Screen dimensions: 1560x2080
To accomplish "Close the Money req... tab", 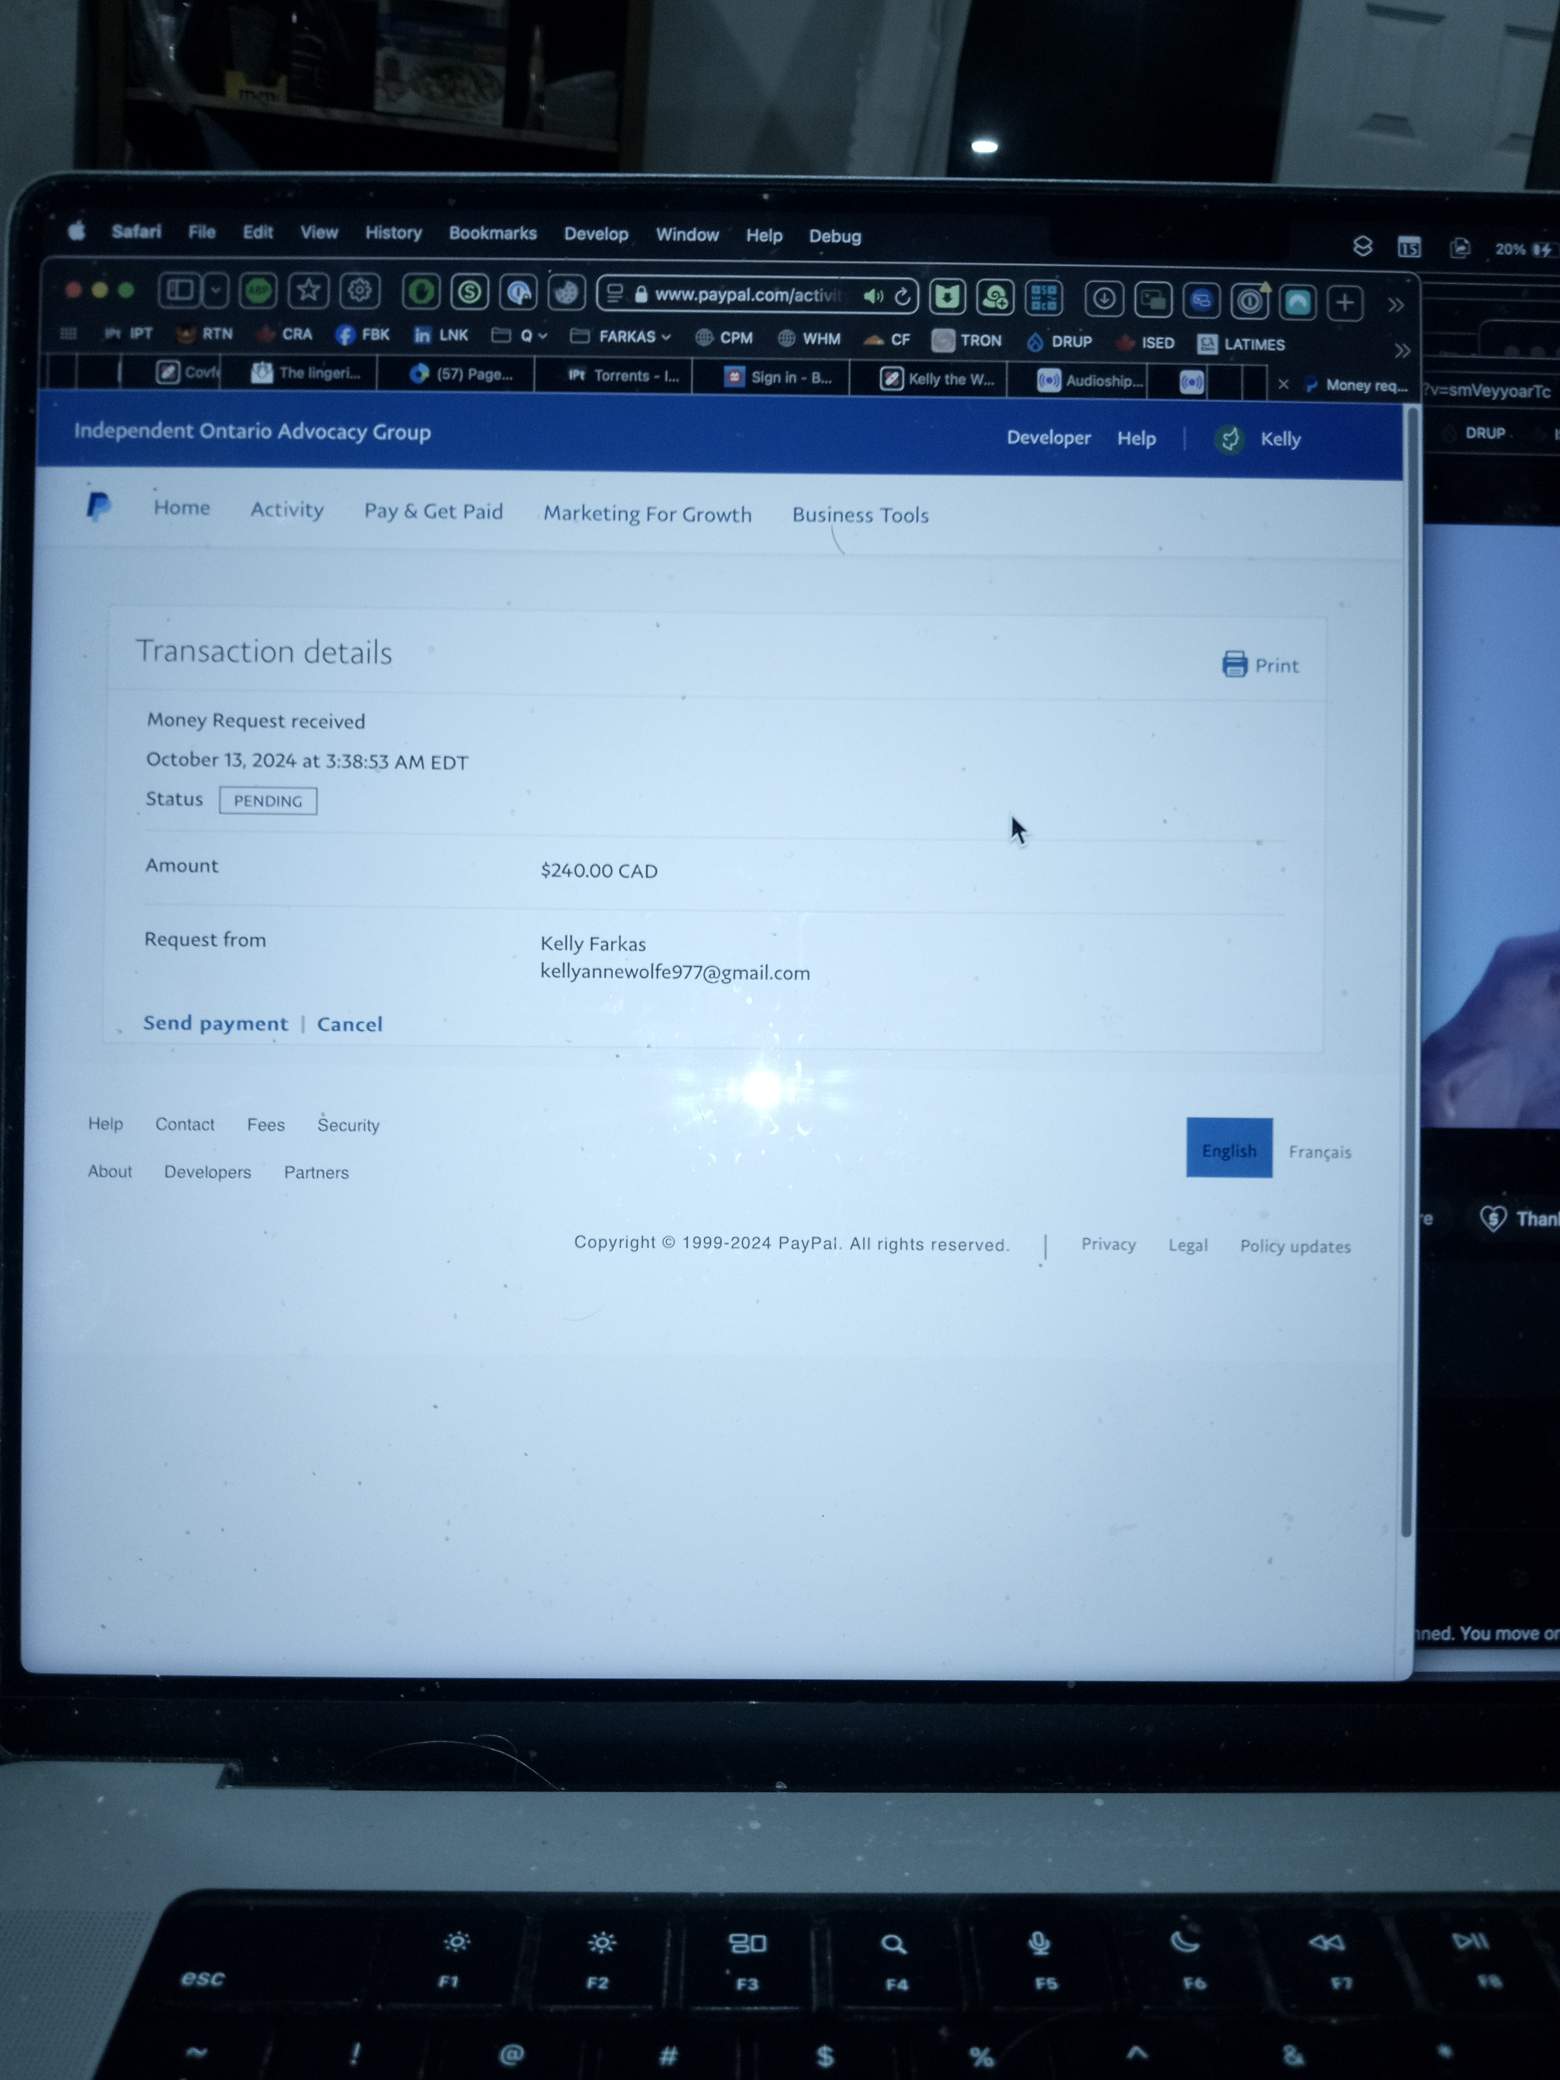I will pyautogui.click(x=1284, y=384).
